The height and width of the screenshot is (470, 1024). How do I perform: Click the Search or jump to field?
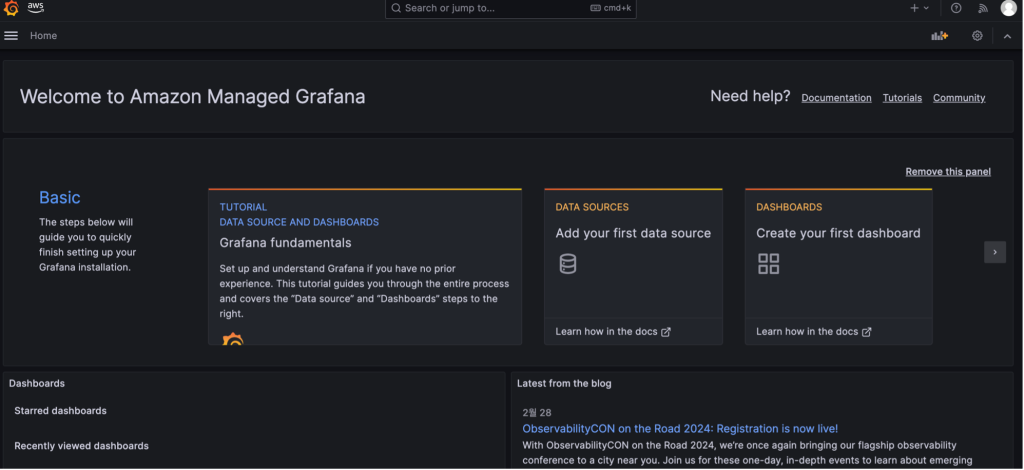pyautogui.click(x=511, y=8)
